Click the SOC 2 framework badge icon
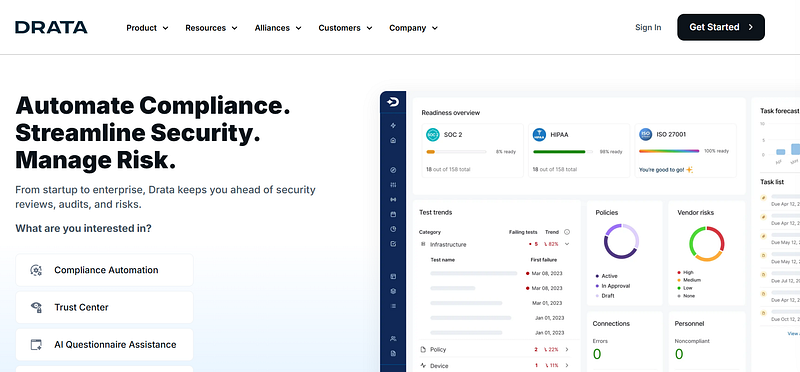Image resolution: width=800 pixels, height=372 pixels. (x=433, y=135)
